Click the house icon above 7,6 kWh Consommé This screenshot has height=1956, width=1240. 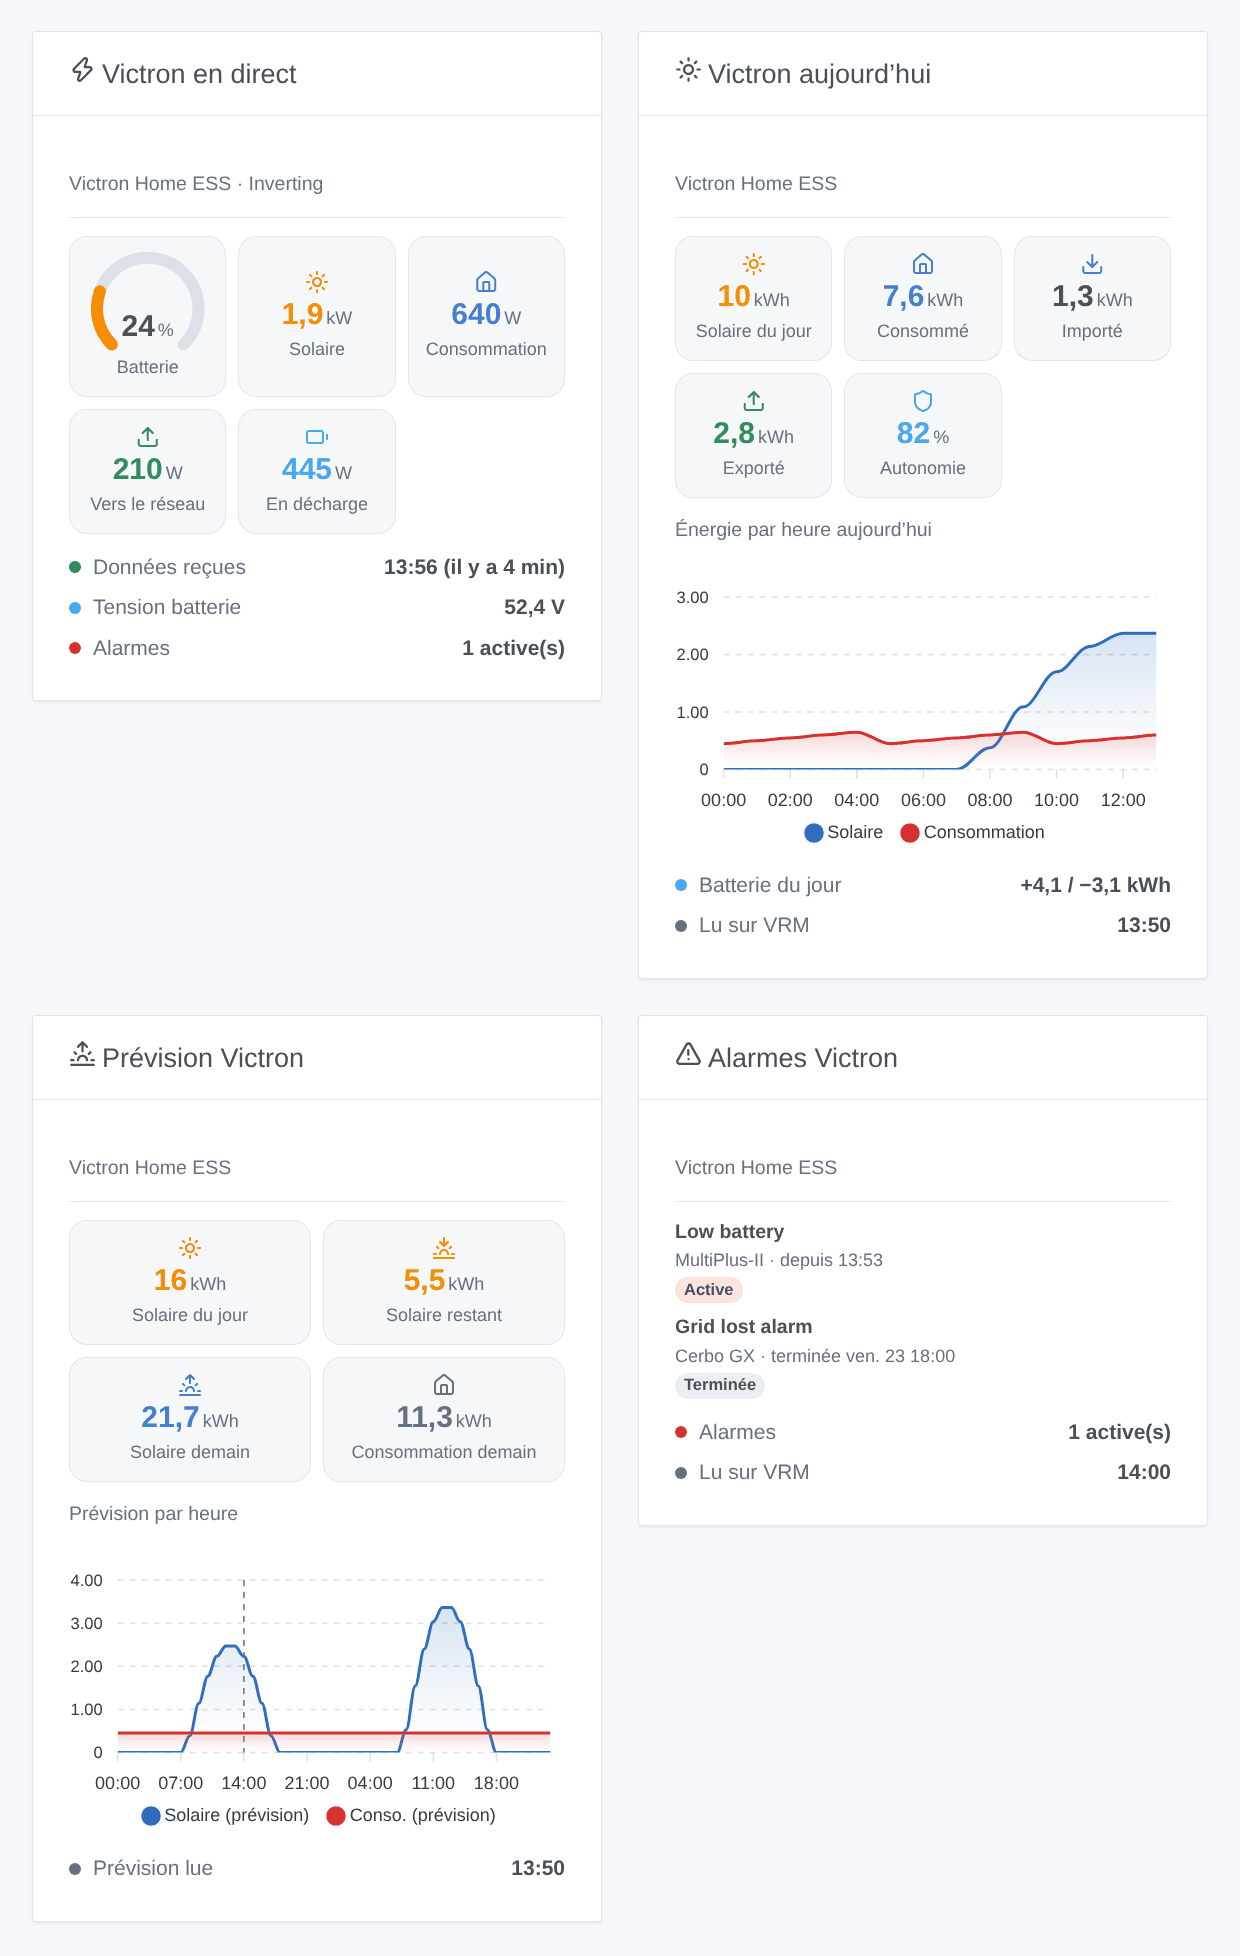point(923,264)
